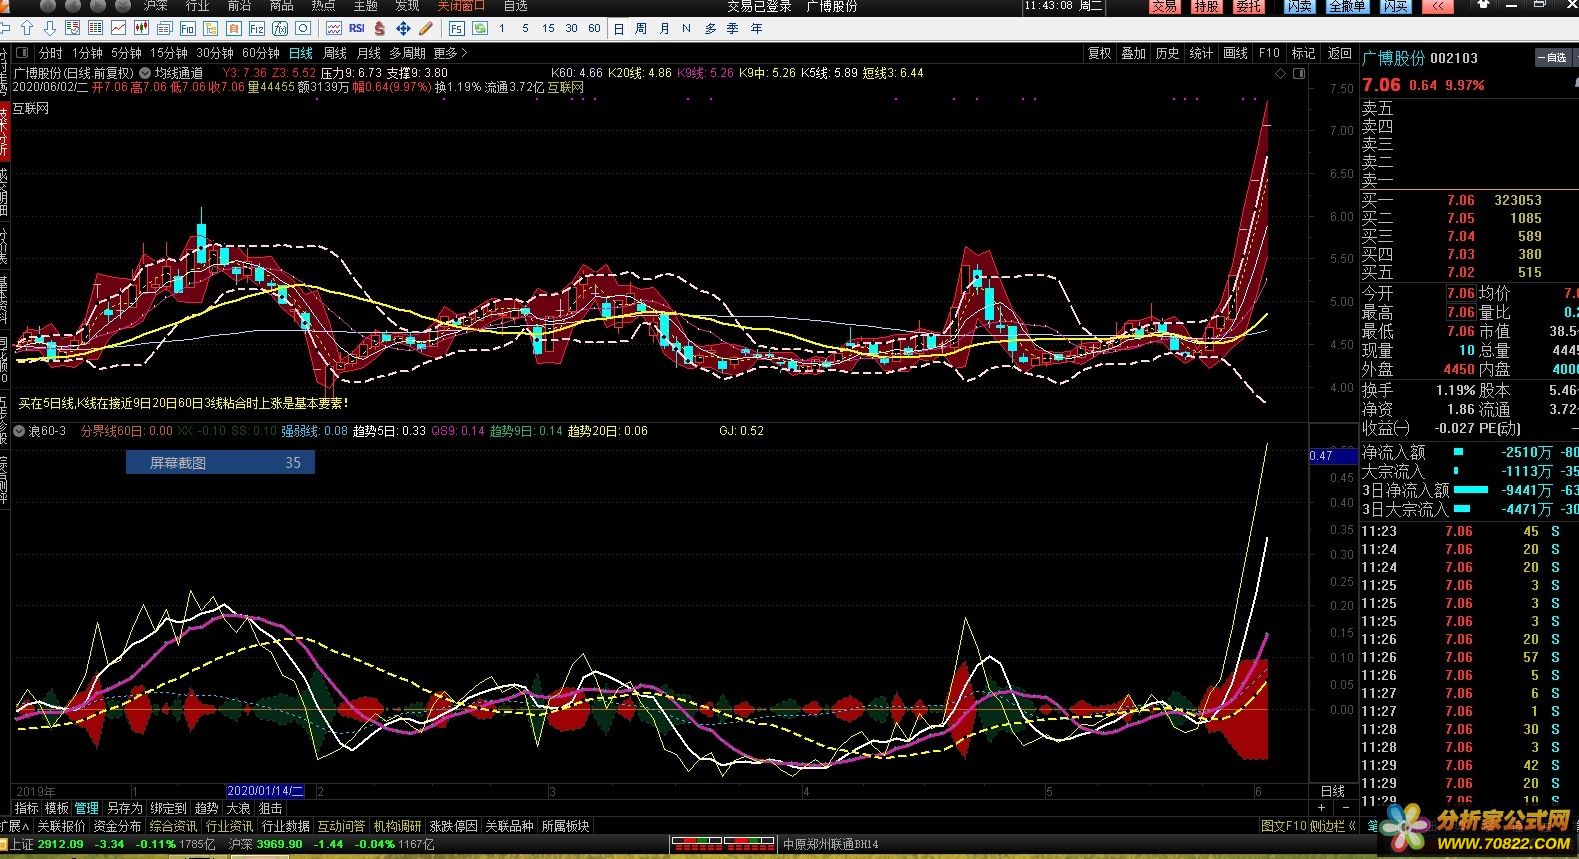Select the RSI indicator icon
Image resolution: width=1579 pixels, height=859 pixels.
pyautogui.click(x=357, y=28)
